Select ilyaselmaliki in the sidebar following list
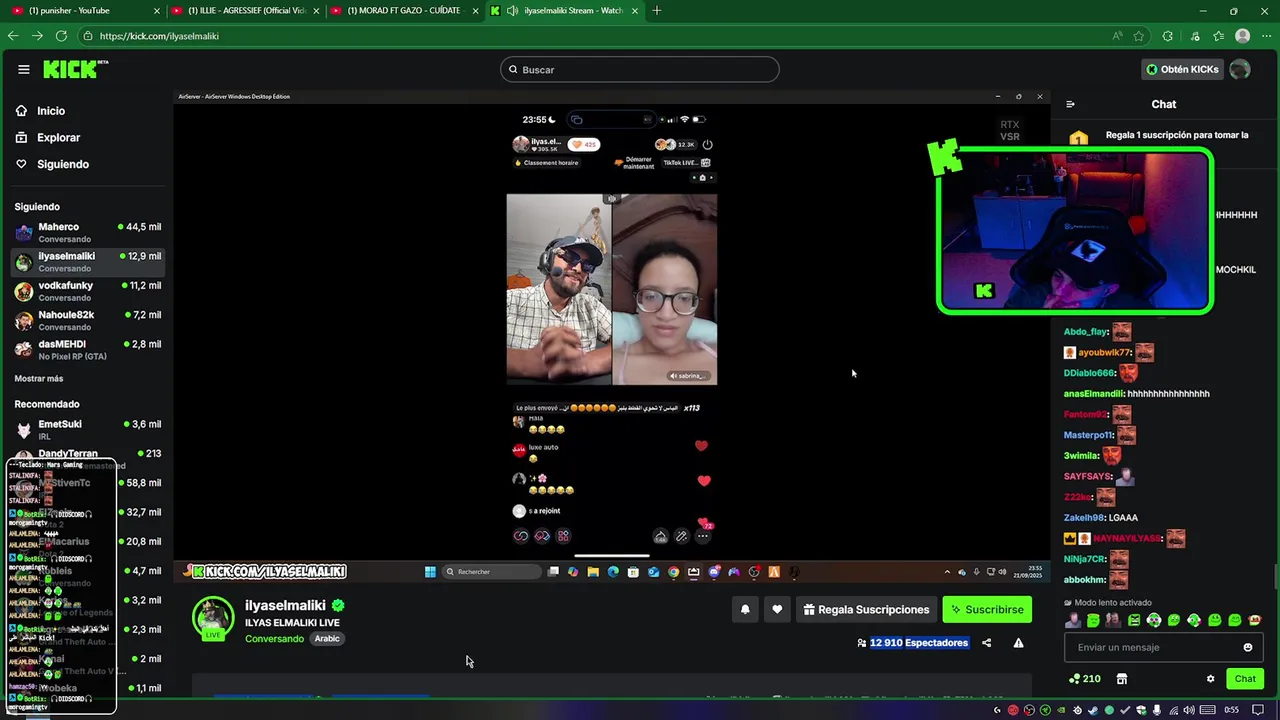 point(88,261)
